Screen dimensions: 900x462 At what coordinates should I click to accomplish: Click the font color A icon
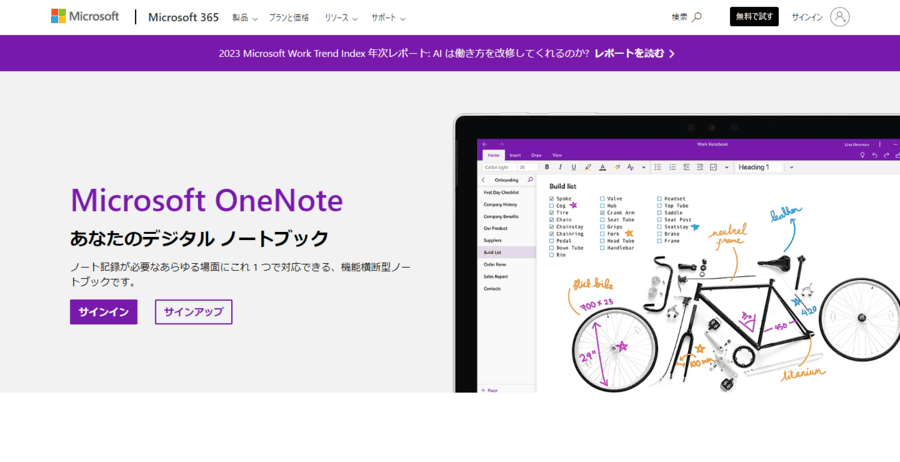pos(602,167)
